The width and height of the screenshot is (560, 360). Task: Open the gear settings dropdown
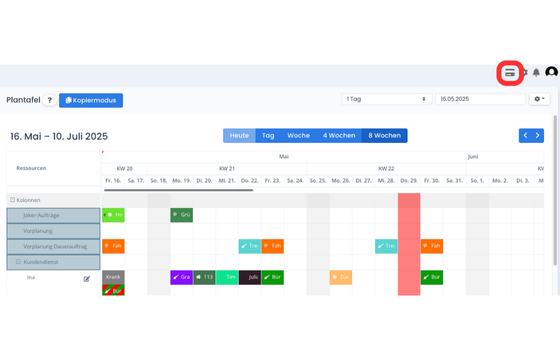pos(539,99)
